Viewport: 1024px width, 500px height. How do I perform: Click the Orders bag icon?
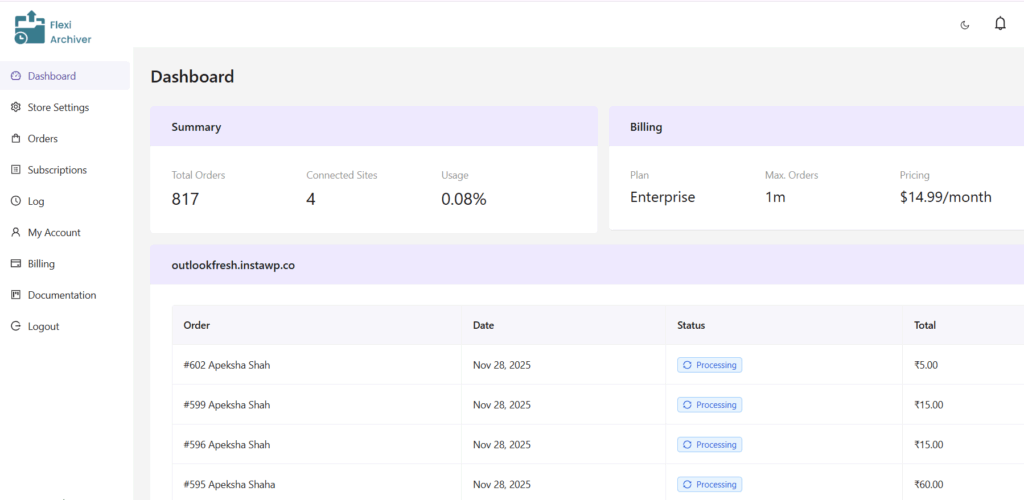16,139
